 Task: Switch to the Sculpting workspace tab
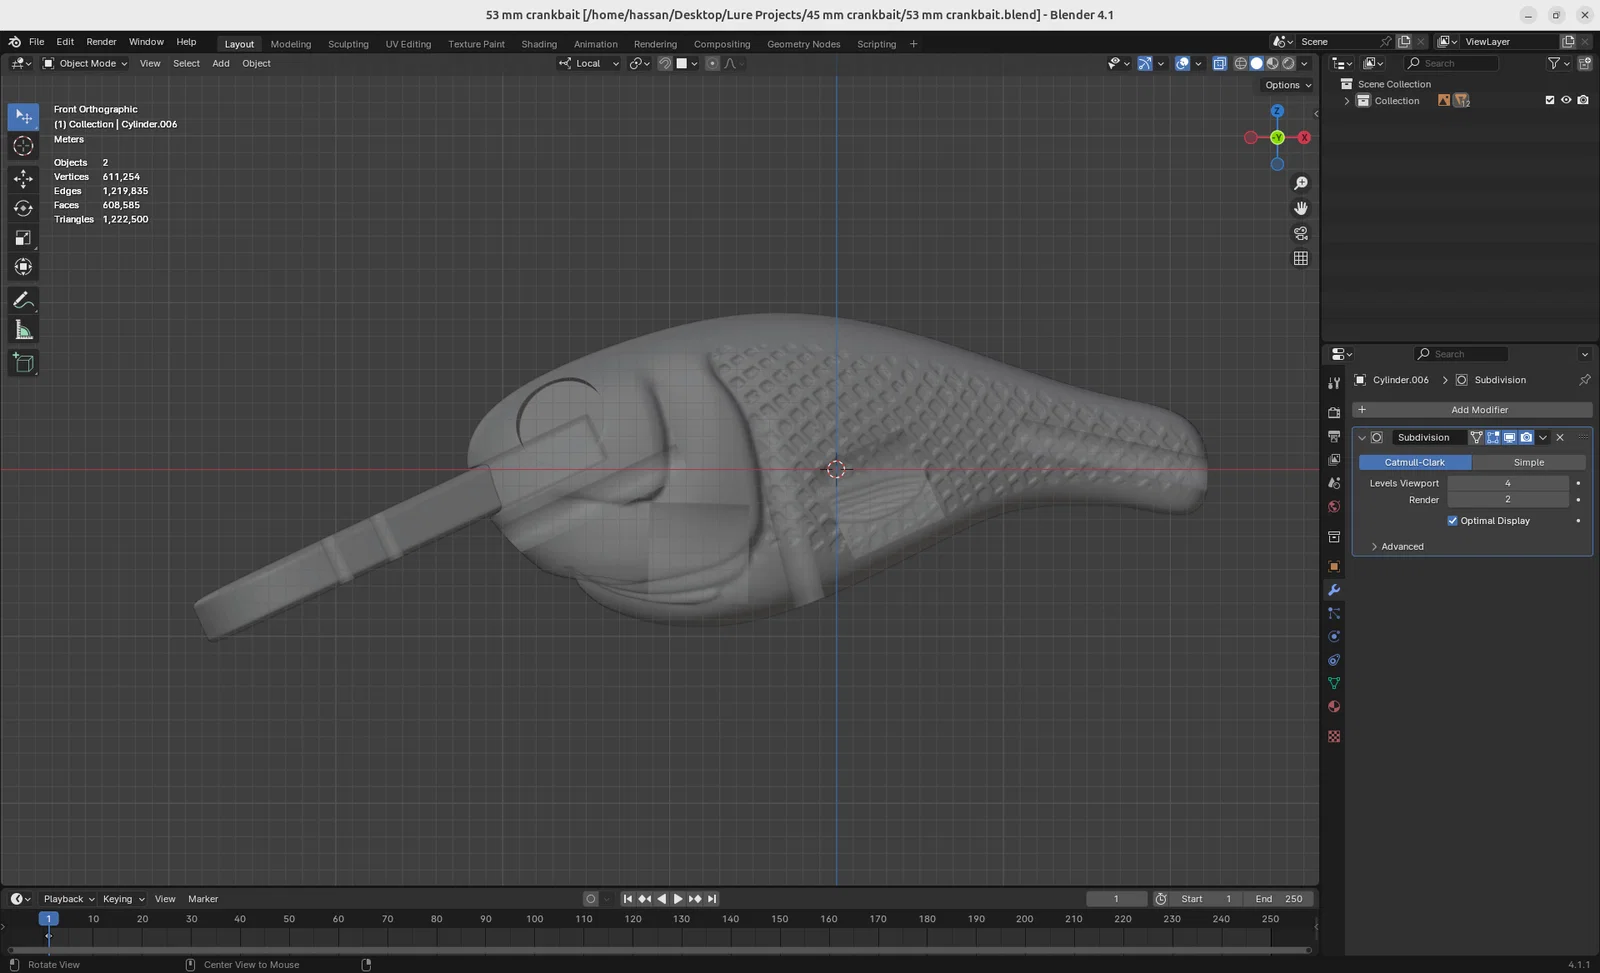click(x=348, y=44)
